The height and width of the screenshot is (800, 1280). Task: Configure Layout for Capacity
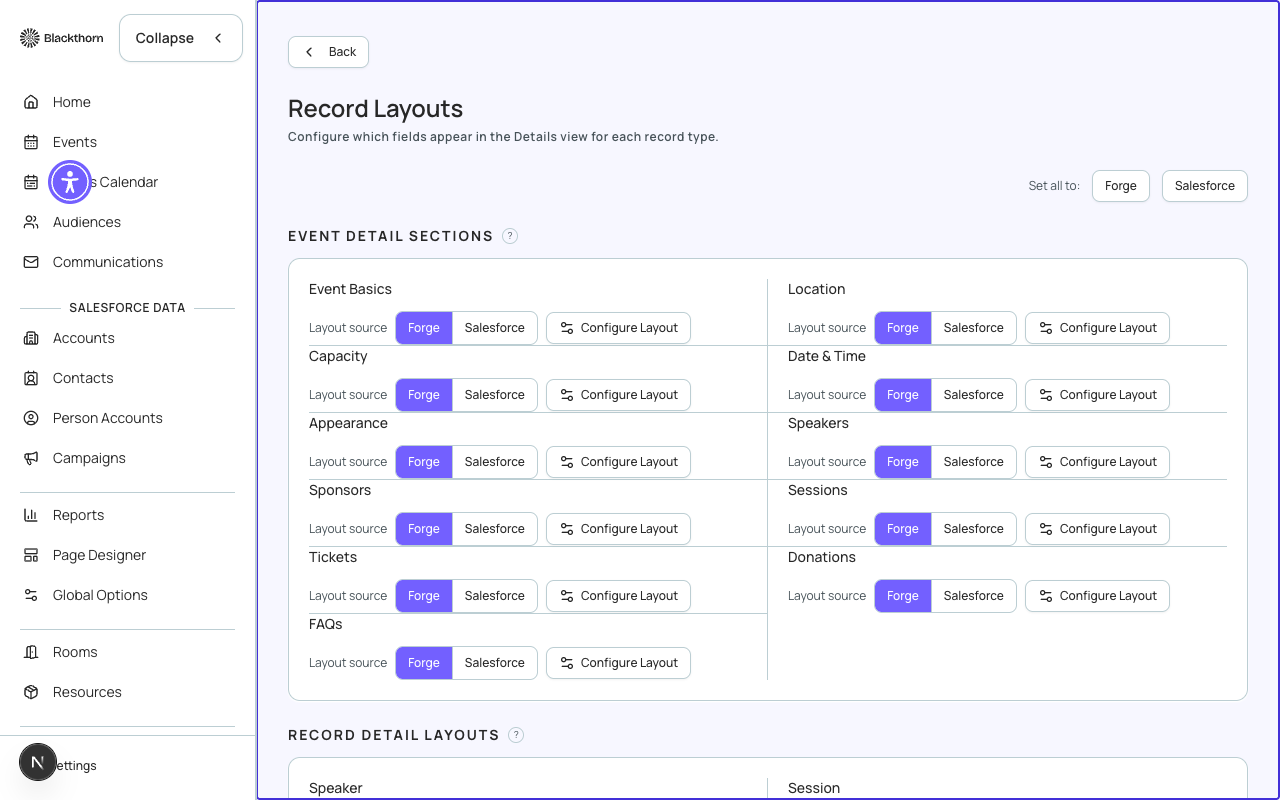[618, 395]
